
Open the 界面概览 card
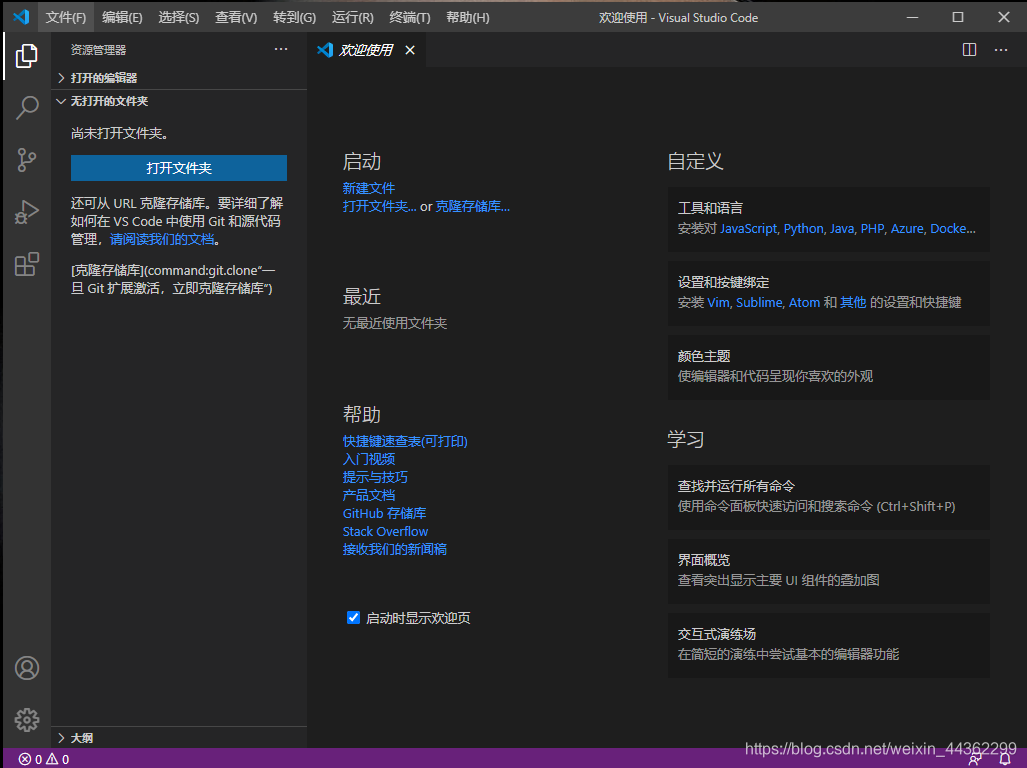point(829,571)
